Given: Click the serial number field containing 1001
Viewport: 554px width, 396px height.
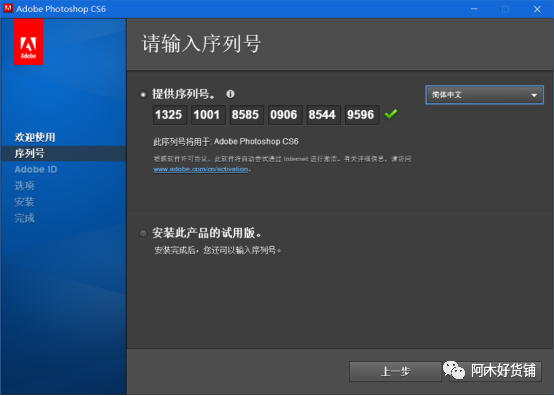Looking at the screenshot, I should (208, 115).
